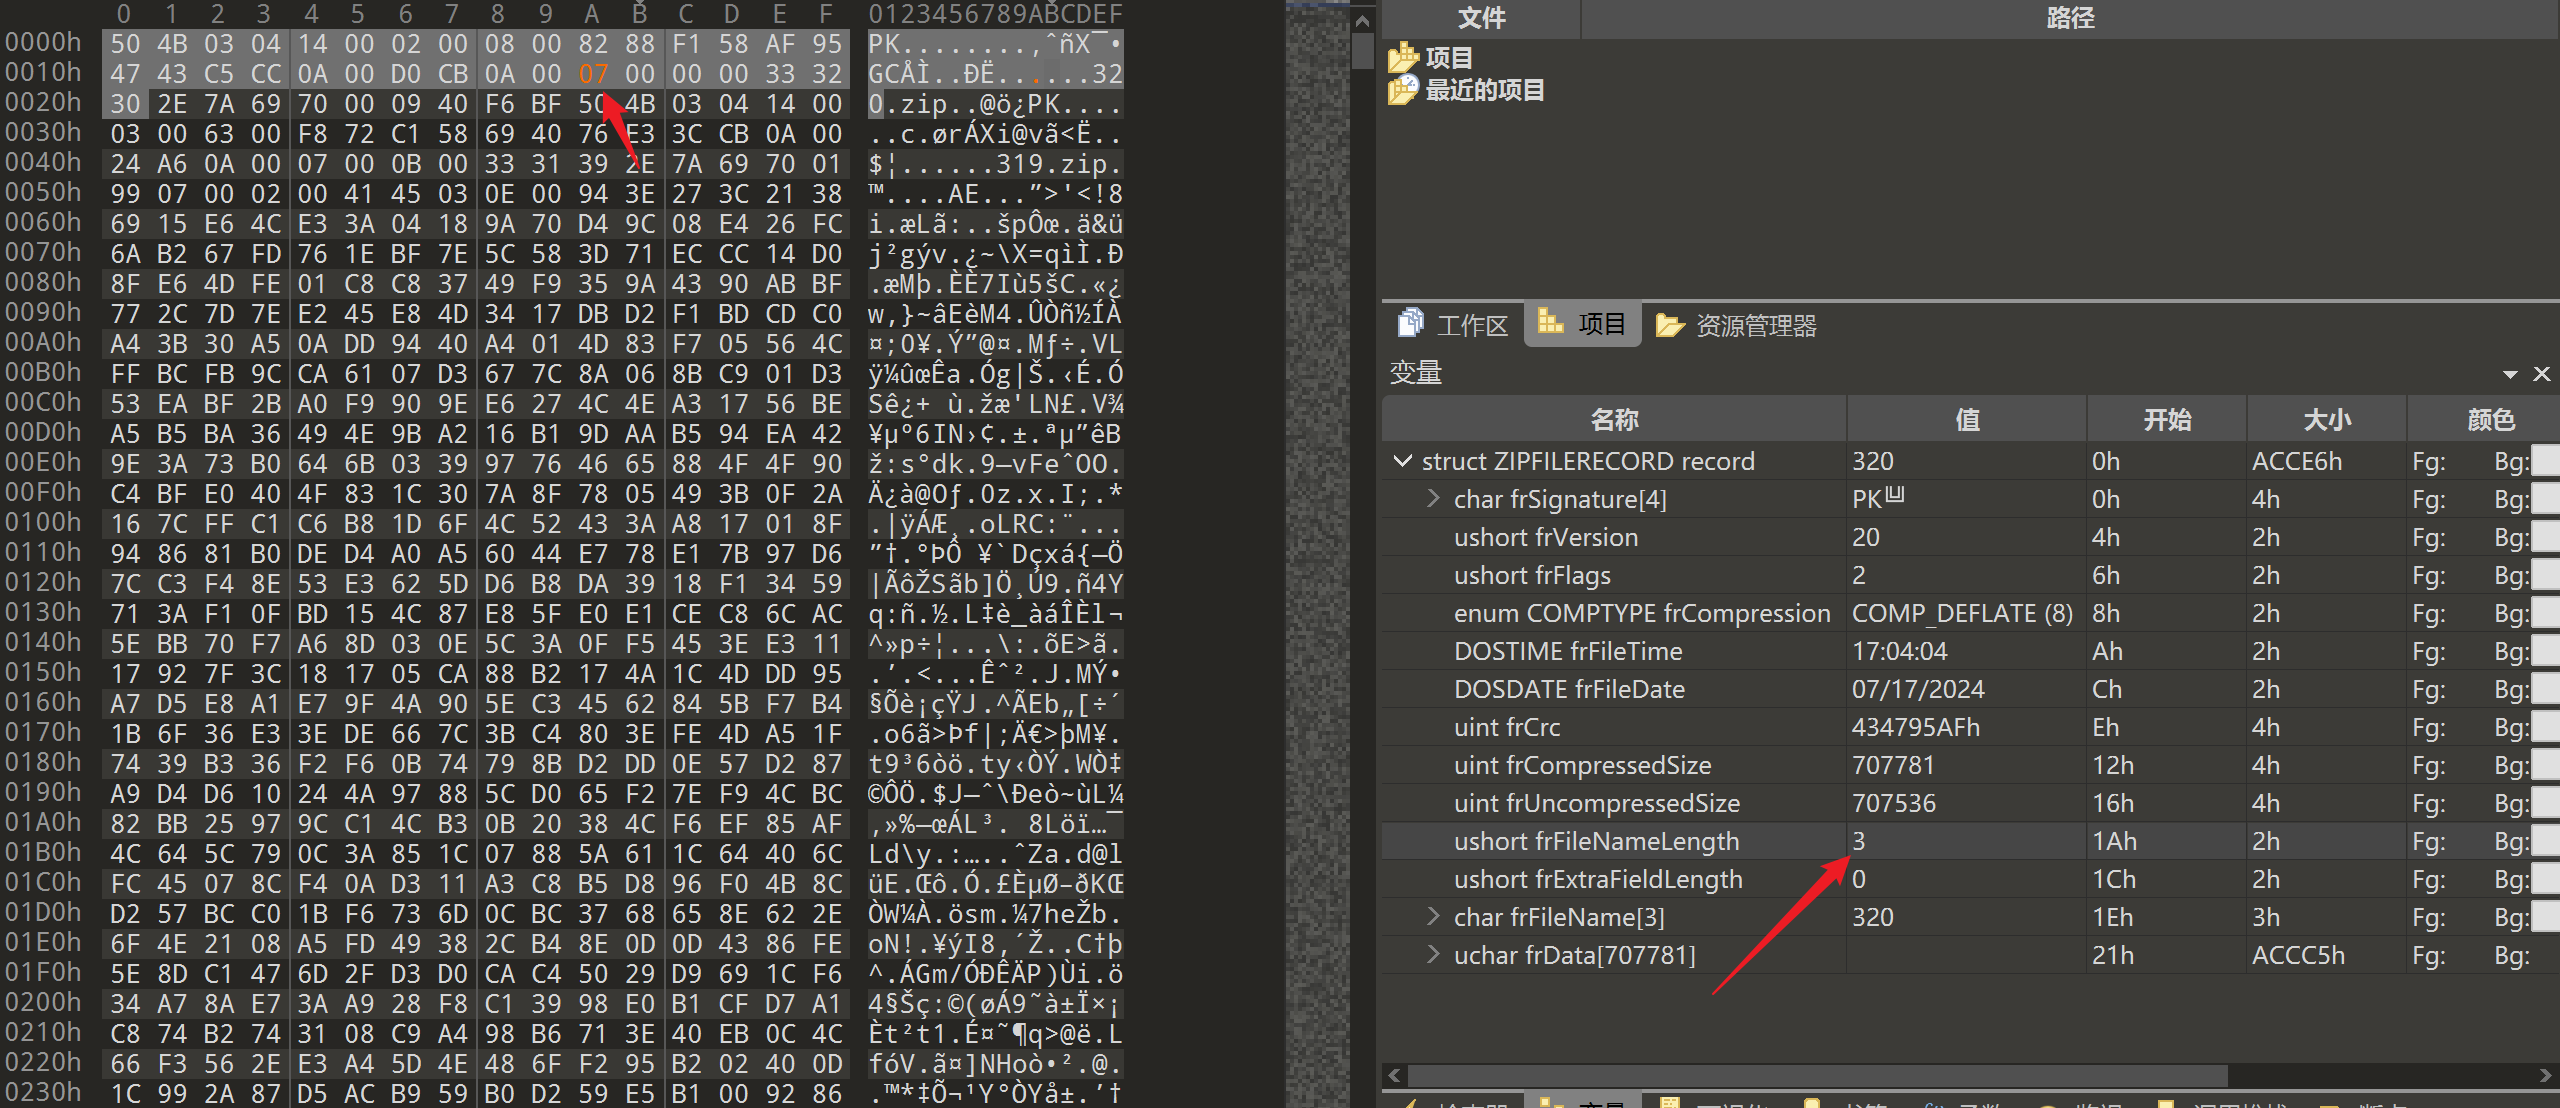This screenshot has height=1108, width=2560.
Task: Collapse the struct ZIPFILERECORD record node
Action: [1402, 461]
